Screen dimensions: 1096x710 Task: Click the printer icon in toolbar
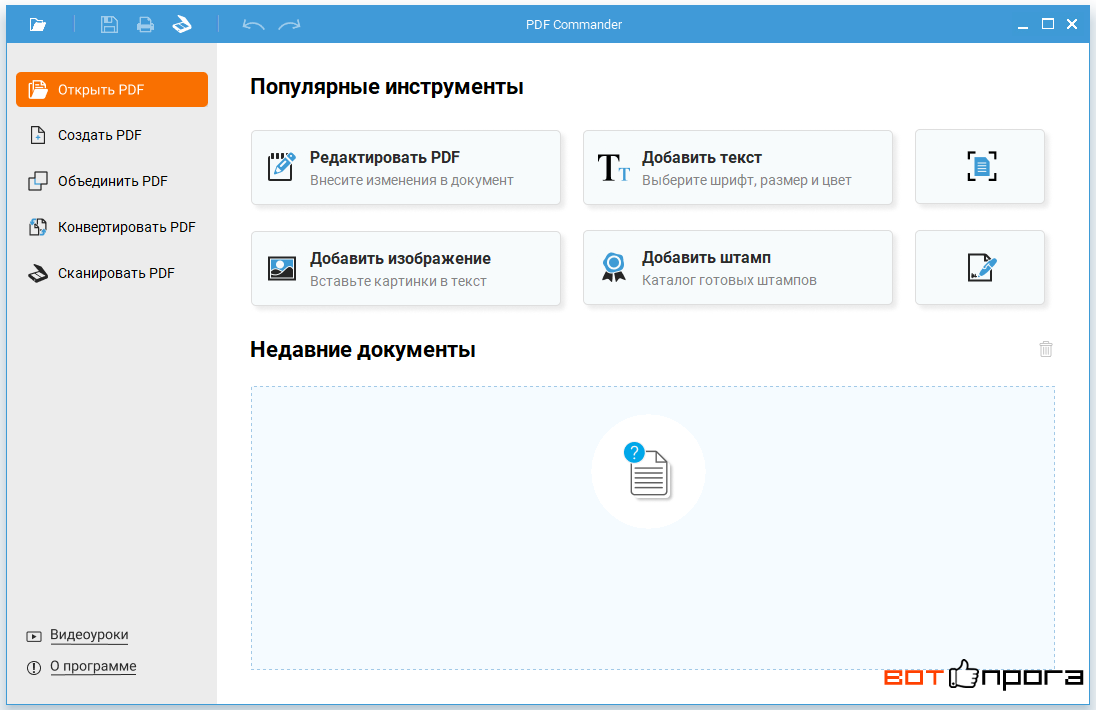(x=145, y=25)
